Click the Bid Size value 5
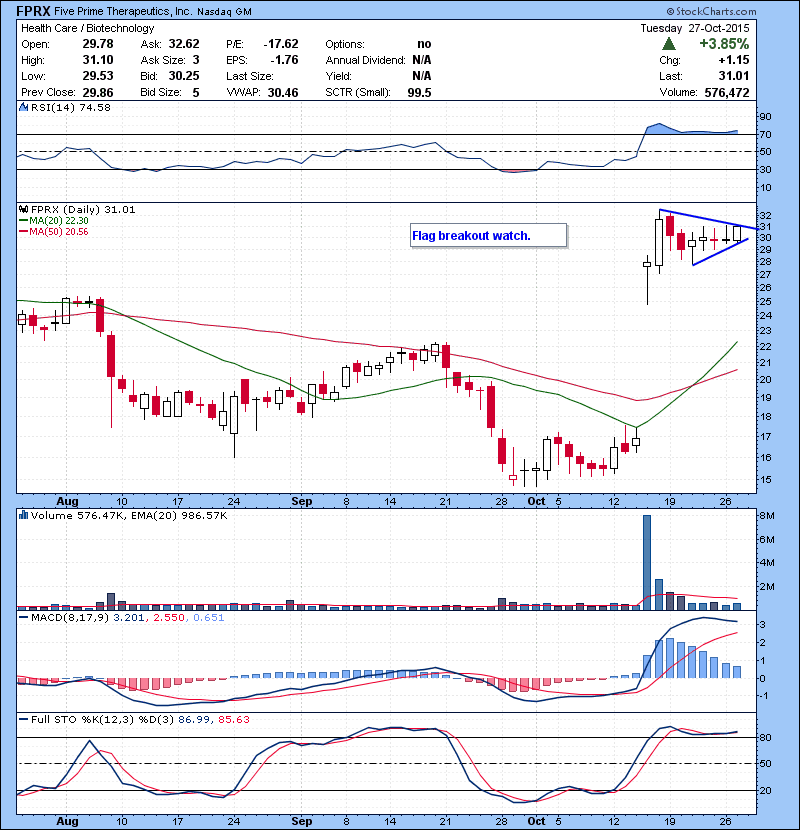Viewport: 800px width, 830px height. click(x=196, y=92)
